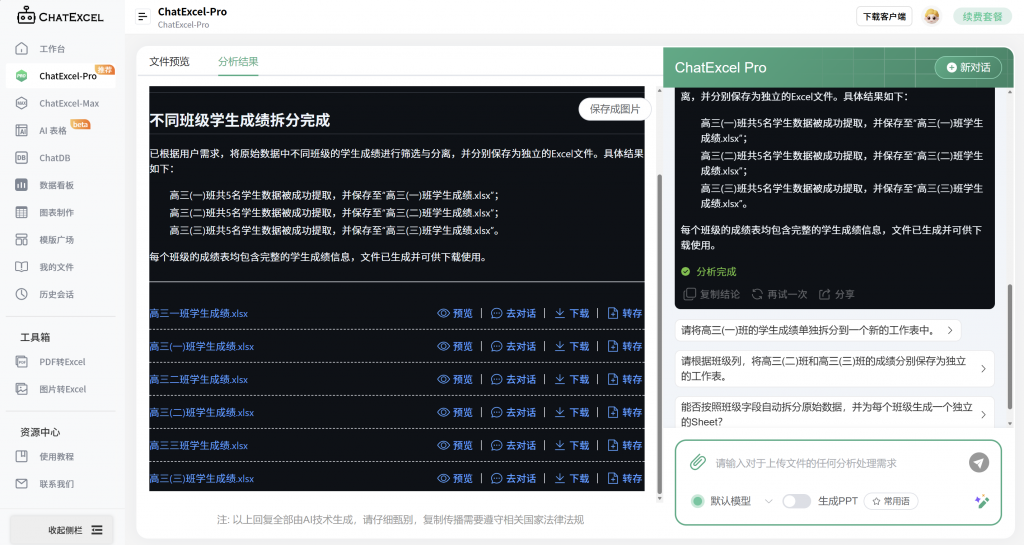Screen dimensions: 1024x545
Task: Open file link 高三二班学生成绩.xlsx
Action: pyautogui.click(x=199, y=379)
